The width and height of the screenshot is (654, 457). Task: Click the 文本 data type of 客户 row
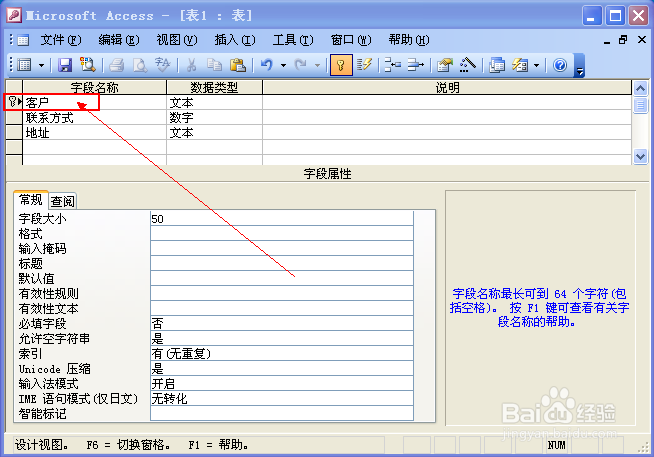[x=214, y=103]
